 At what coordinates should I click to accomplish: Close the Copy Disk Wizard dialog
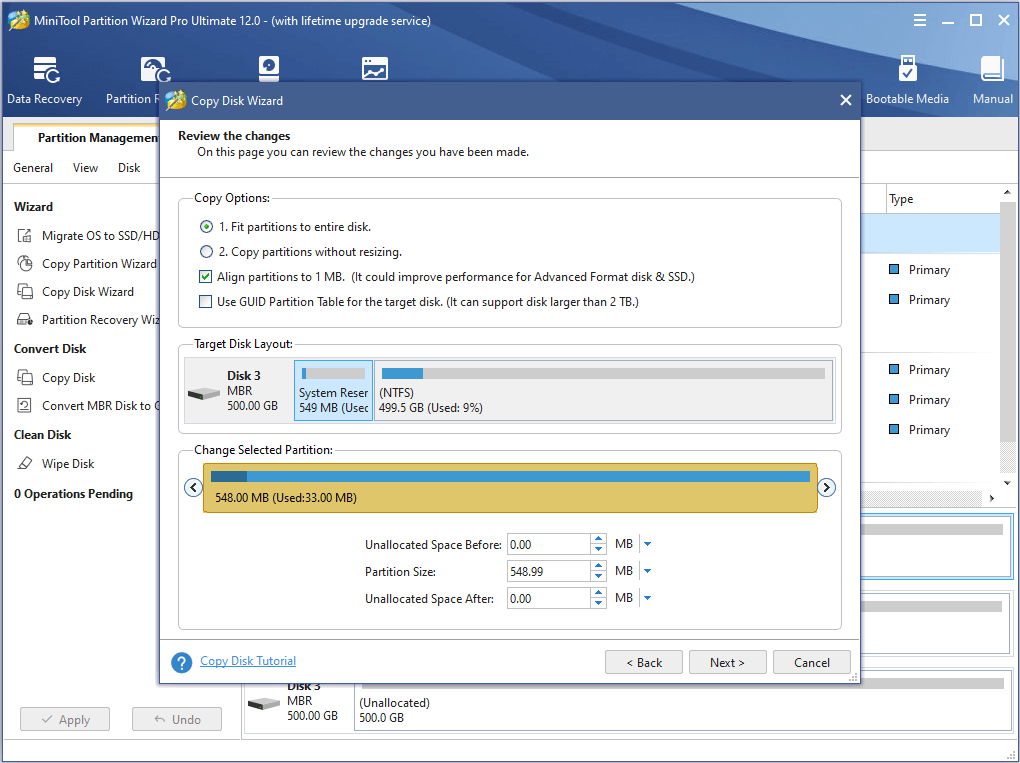click(x=846, y=100)
